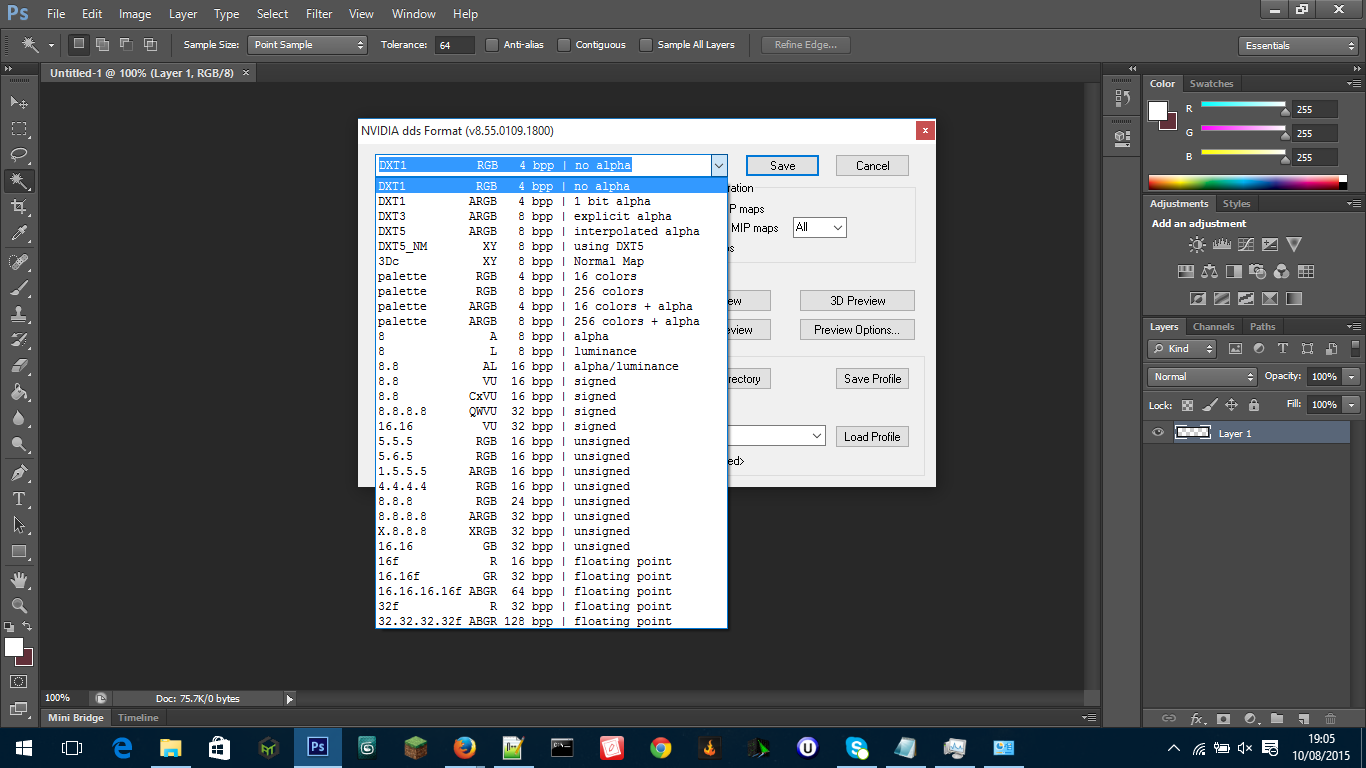Enable Sample All Layers checkbox
The width and height of the screenshot is (1366, 768).
click(646, 45)
